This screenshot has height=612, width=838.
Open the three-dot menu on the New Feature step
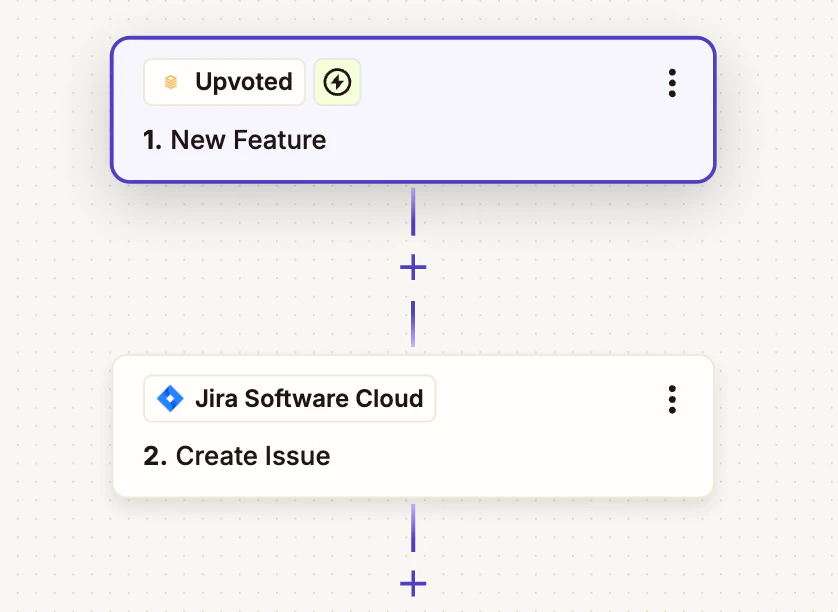[x=672, y=85]
